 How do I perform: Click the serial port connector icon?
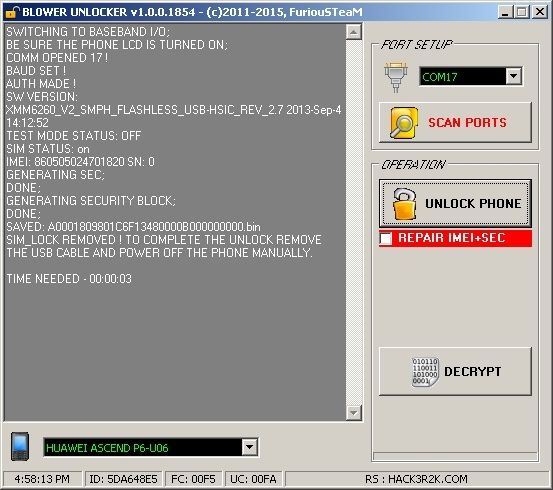tap(396, 77)
